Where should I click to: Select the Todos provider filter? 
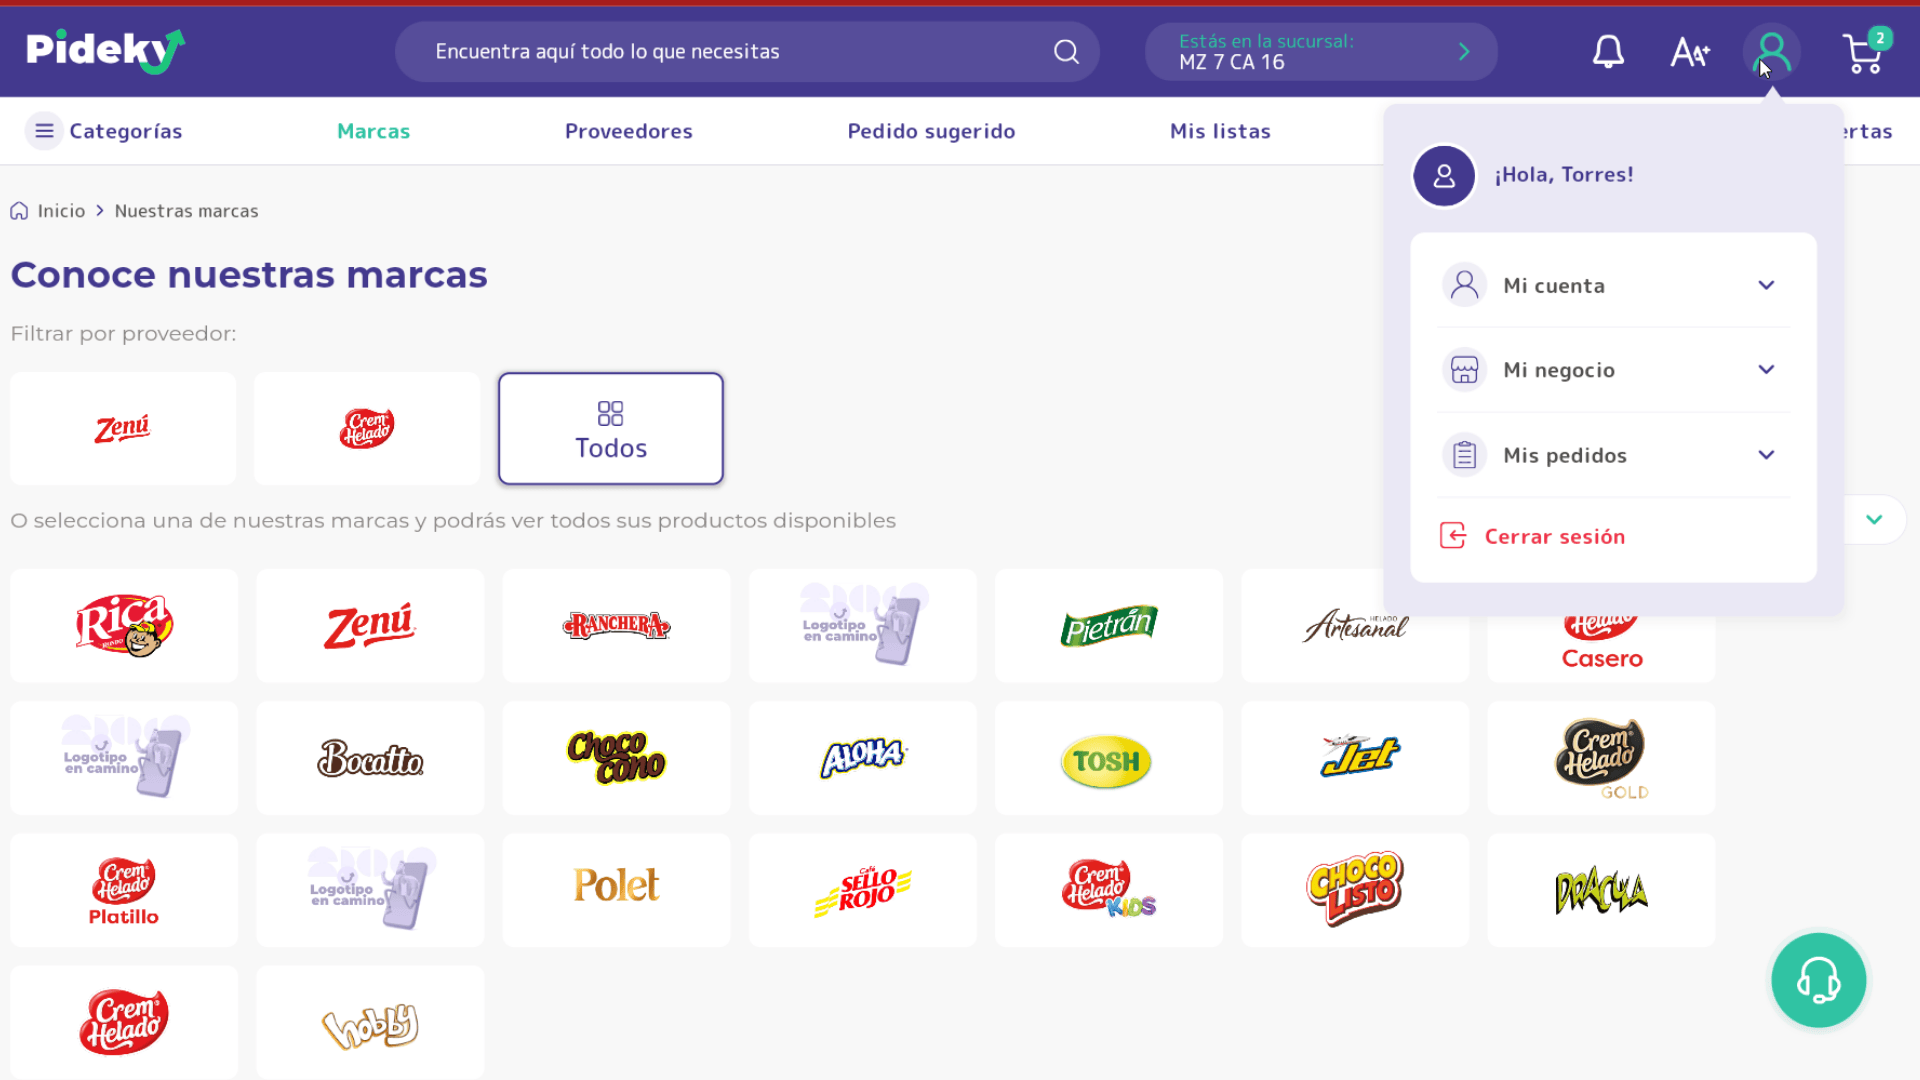(611, 429)
